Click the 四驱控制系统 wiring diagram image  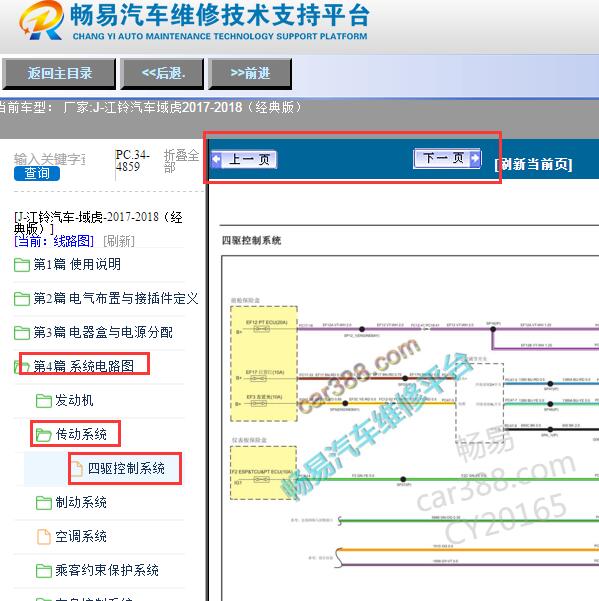(410, 428)
